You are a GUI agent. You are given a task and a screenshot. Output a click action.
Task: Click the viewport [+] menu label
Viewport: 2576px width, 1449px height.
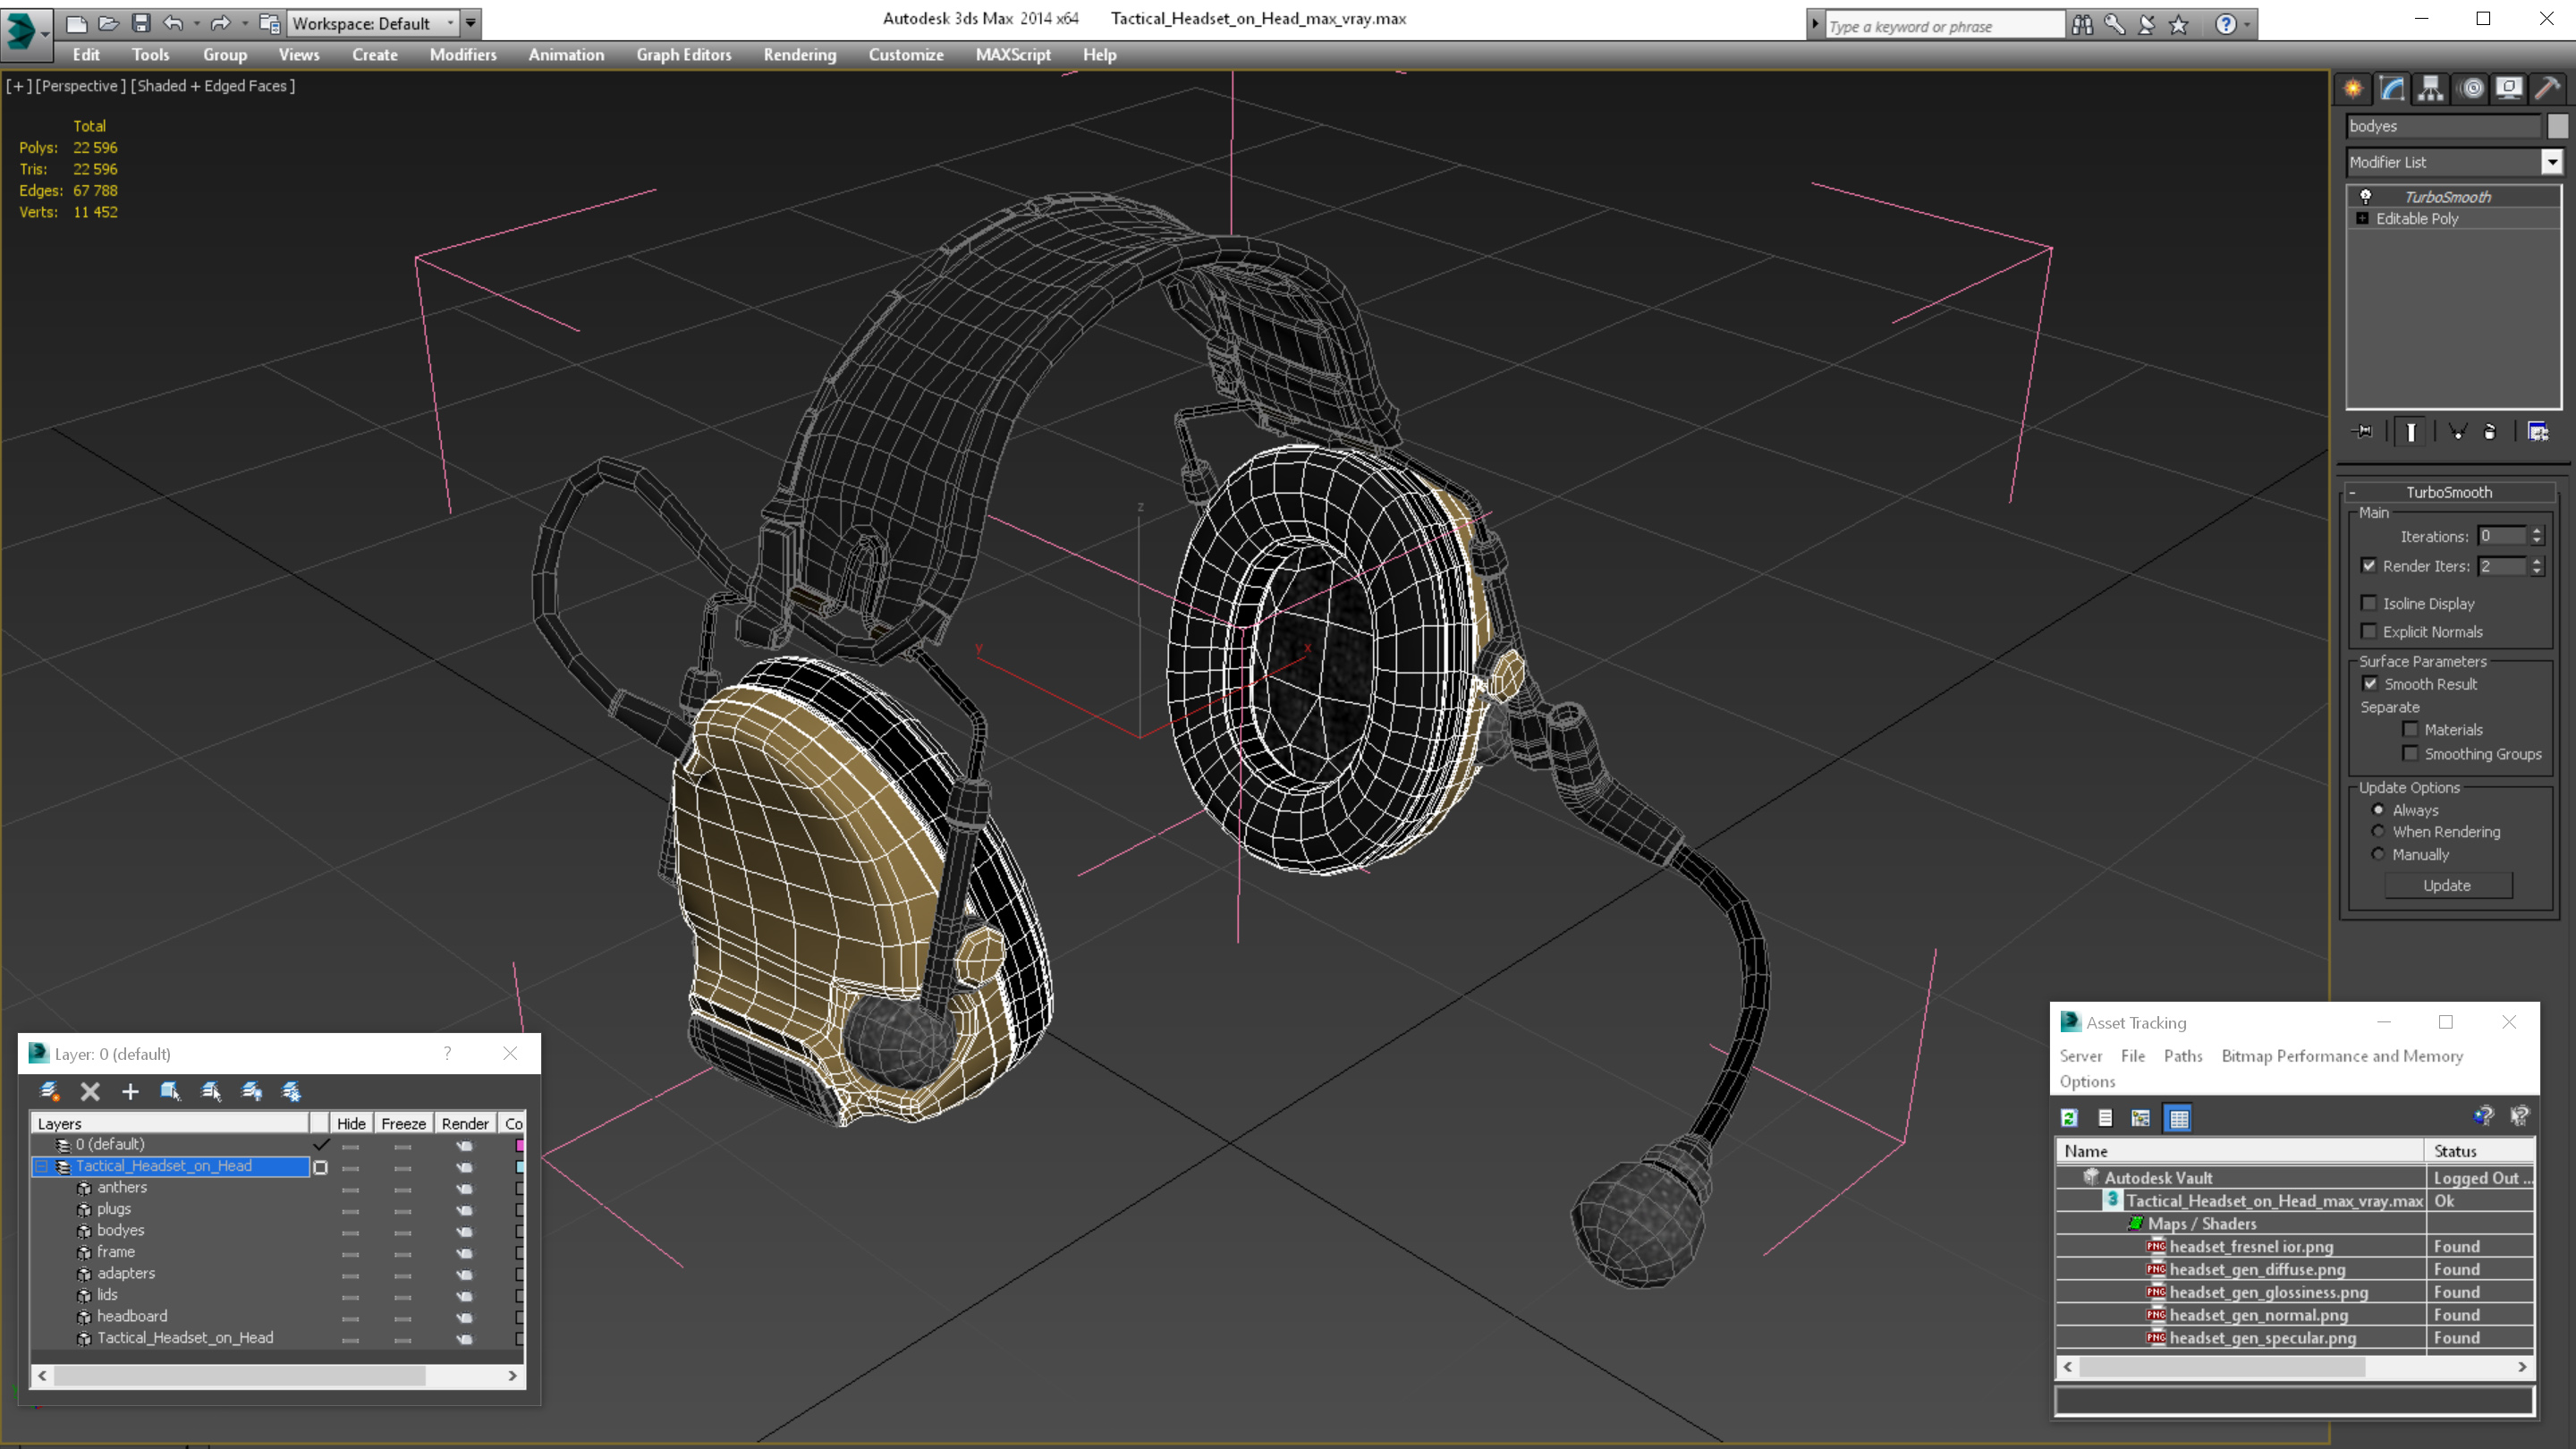click(x=18, y=86)
